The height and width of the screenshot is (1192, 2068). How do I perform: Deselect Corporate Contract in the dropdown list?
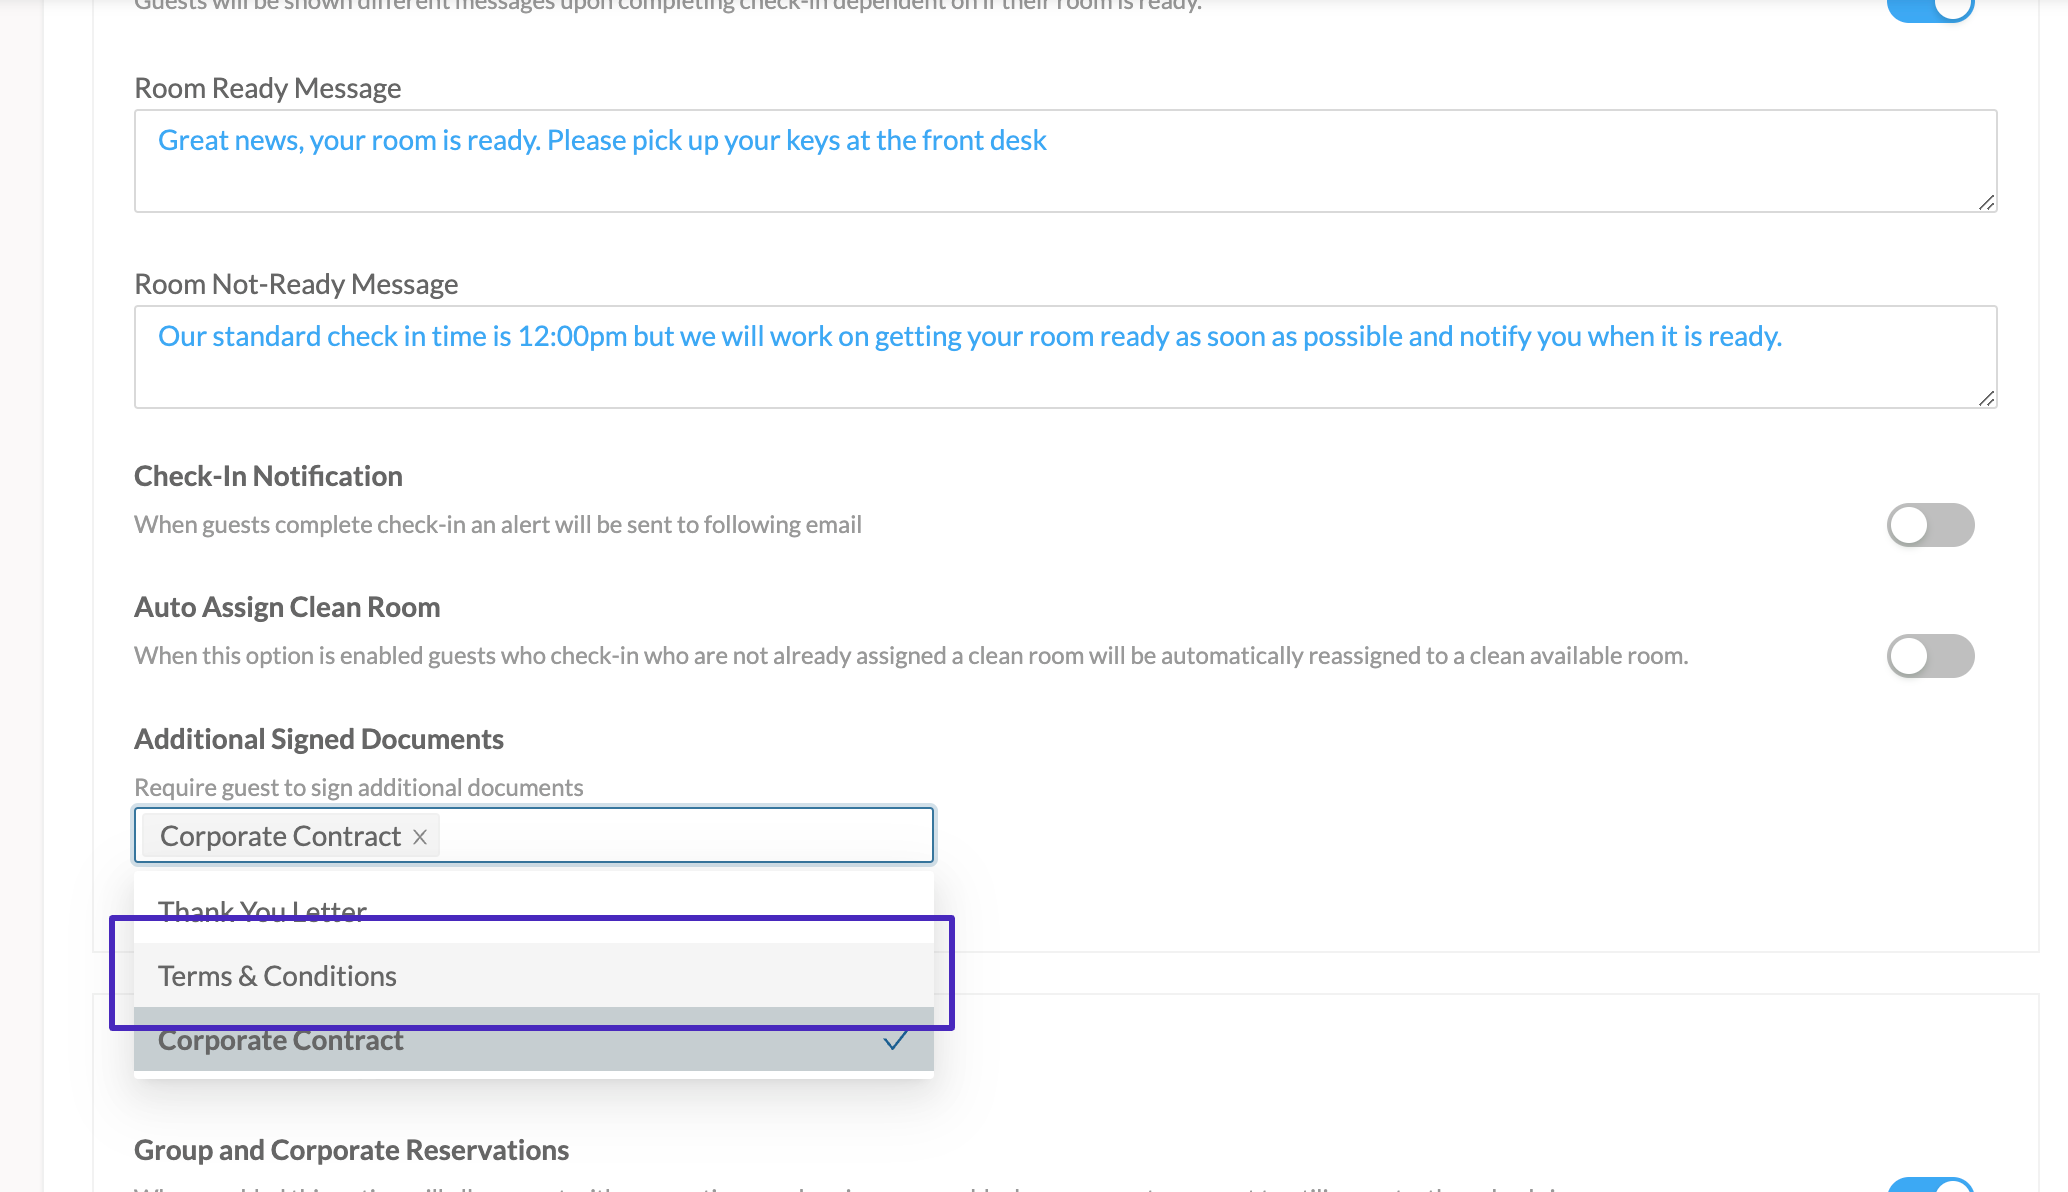[281, 1040]
